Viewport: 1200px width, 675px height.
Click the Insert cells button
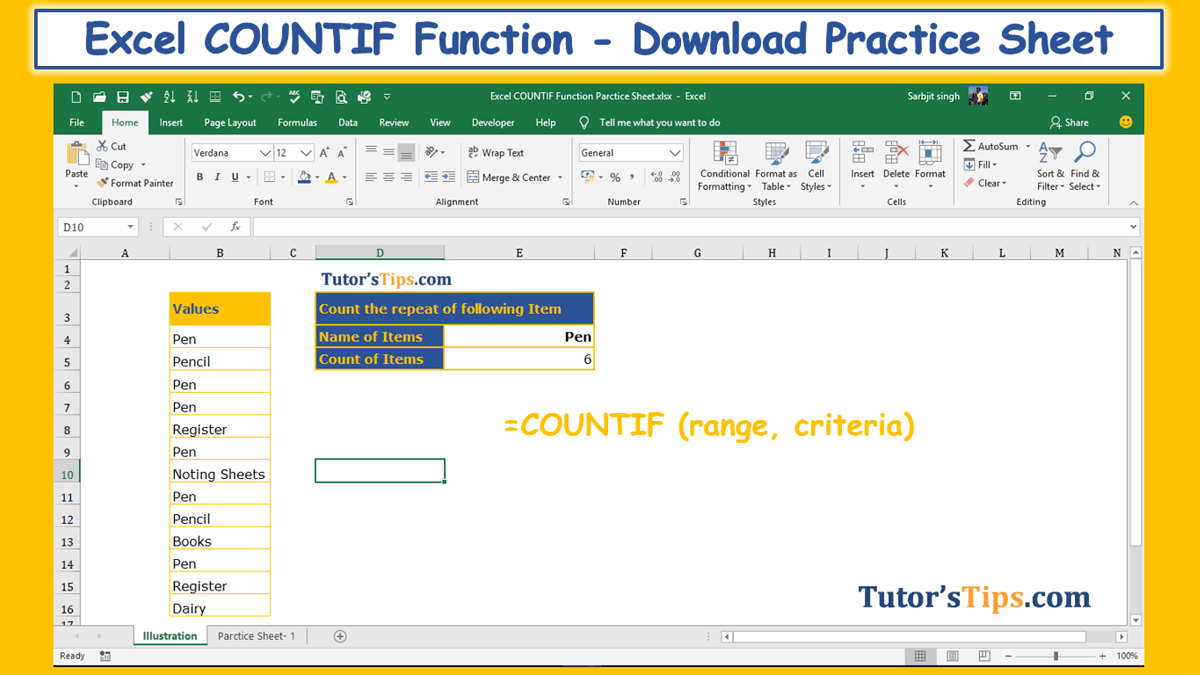tap(862, 166)
